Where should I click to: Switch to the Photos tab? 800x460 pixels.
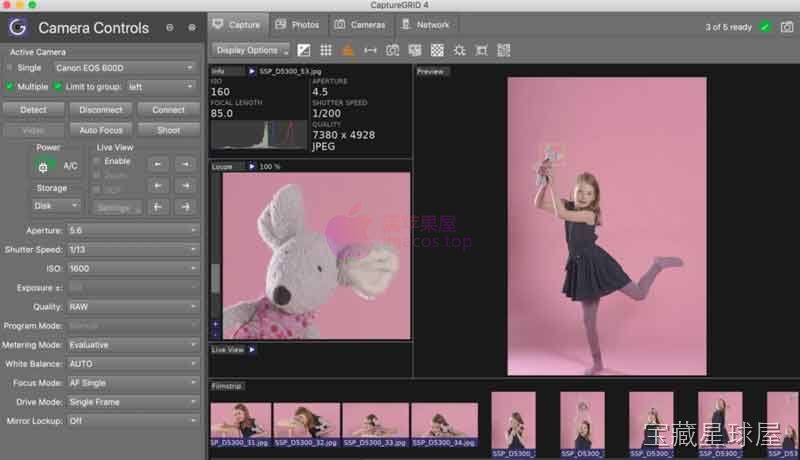297,24
